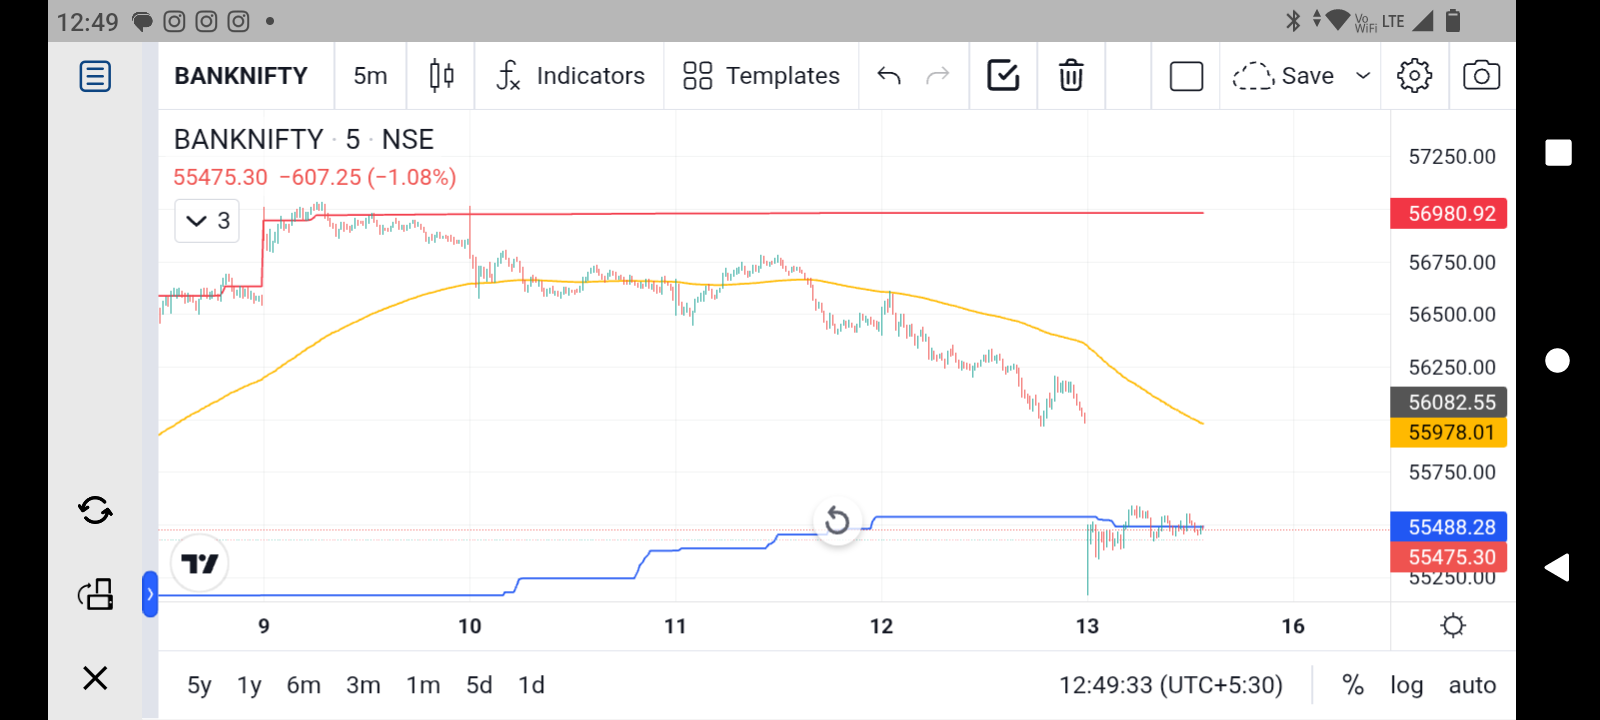The image size is (1600, 720).
Task: Select the 1m time range
Action: [x=423, y=685]
